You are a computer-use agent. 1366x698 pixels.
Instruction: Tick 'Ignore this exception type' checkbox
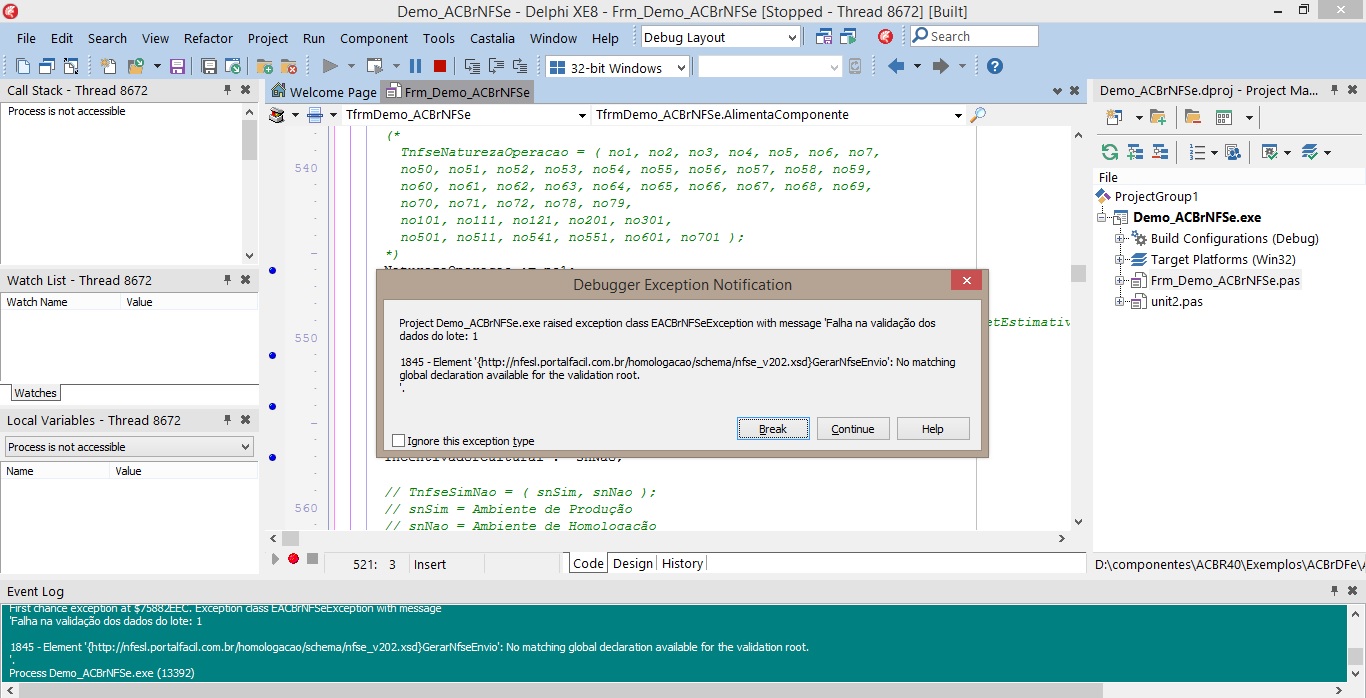(399, 440)
